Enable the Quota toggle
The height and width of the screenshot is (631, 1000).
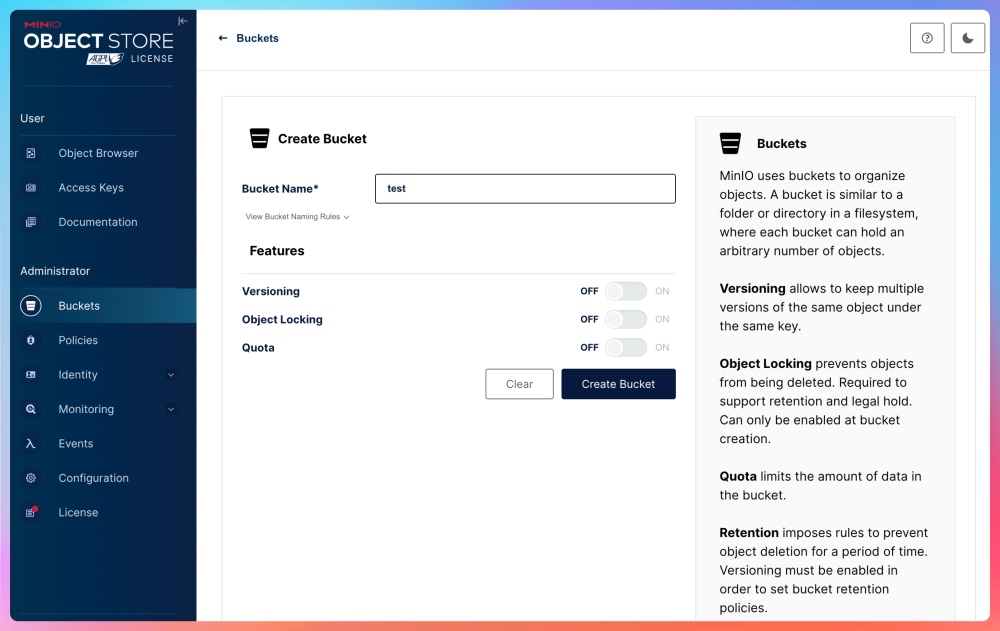pos(626,347)
